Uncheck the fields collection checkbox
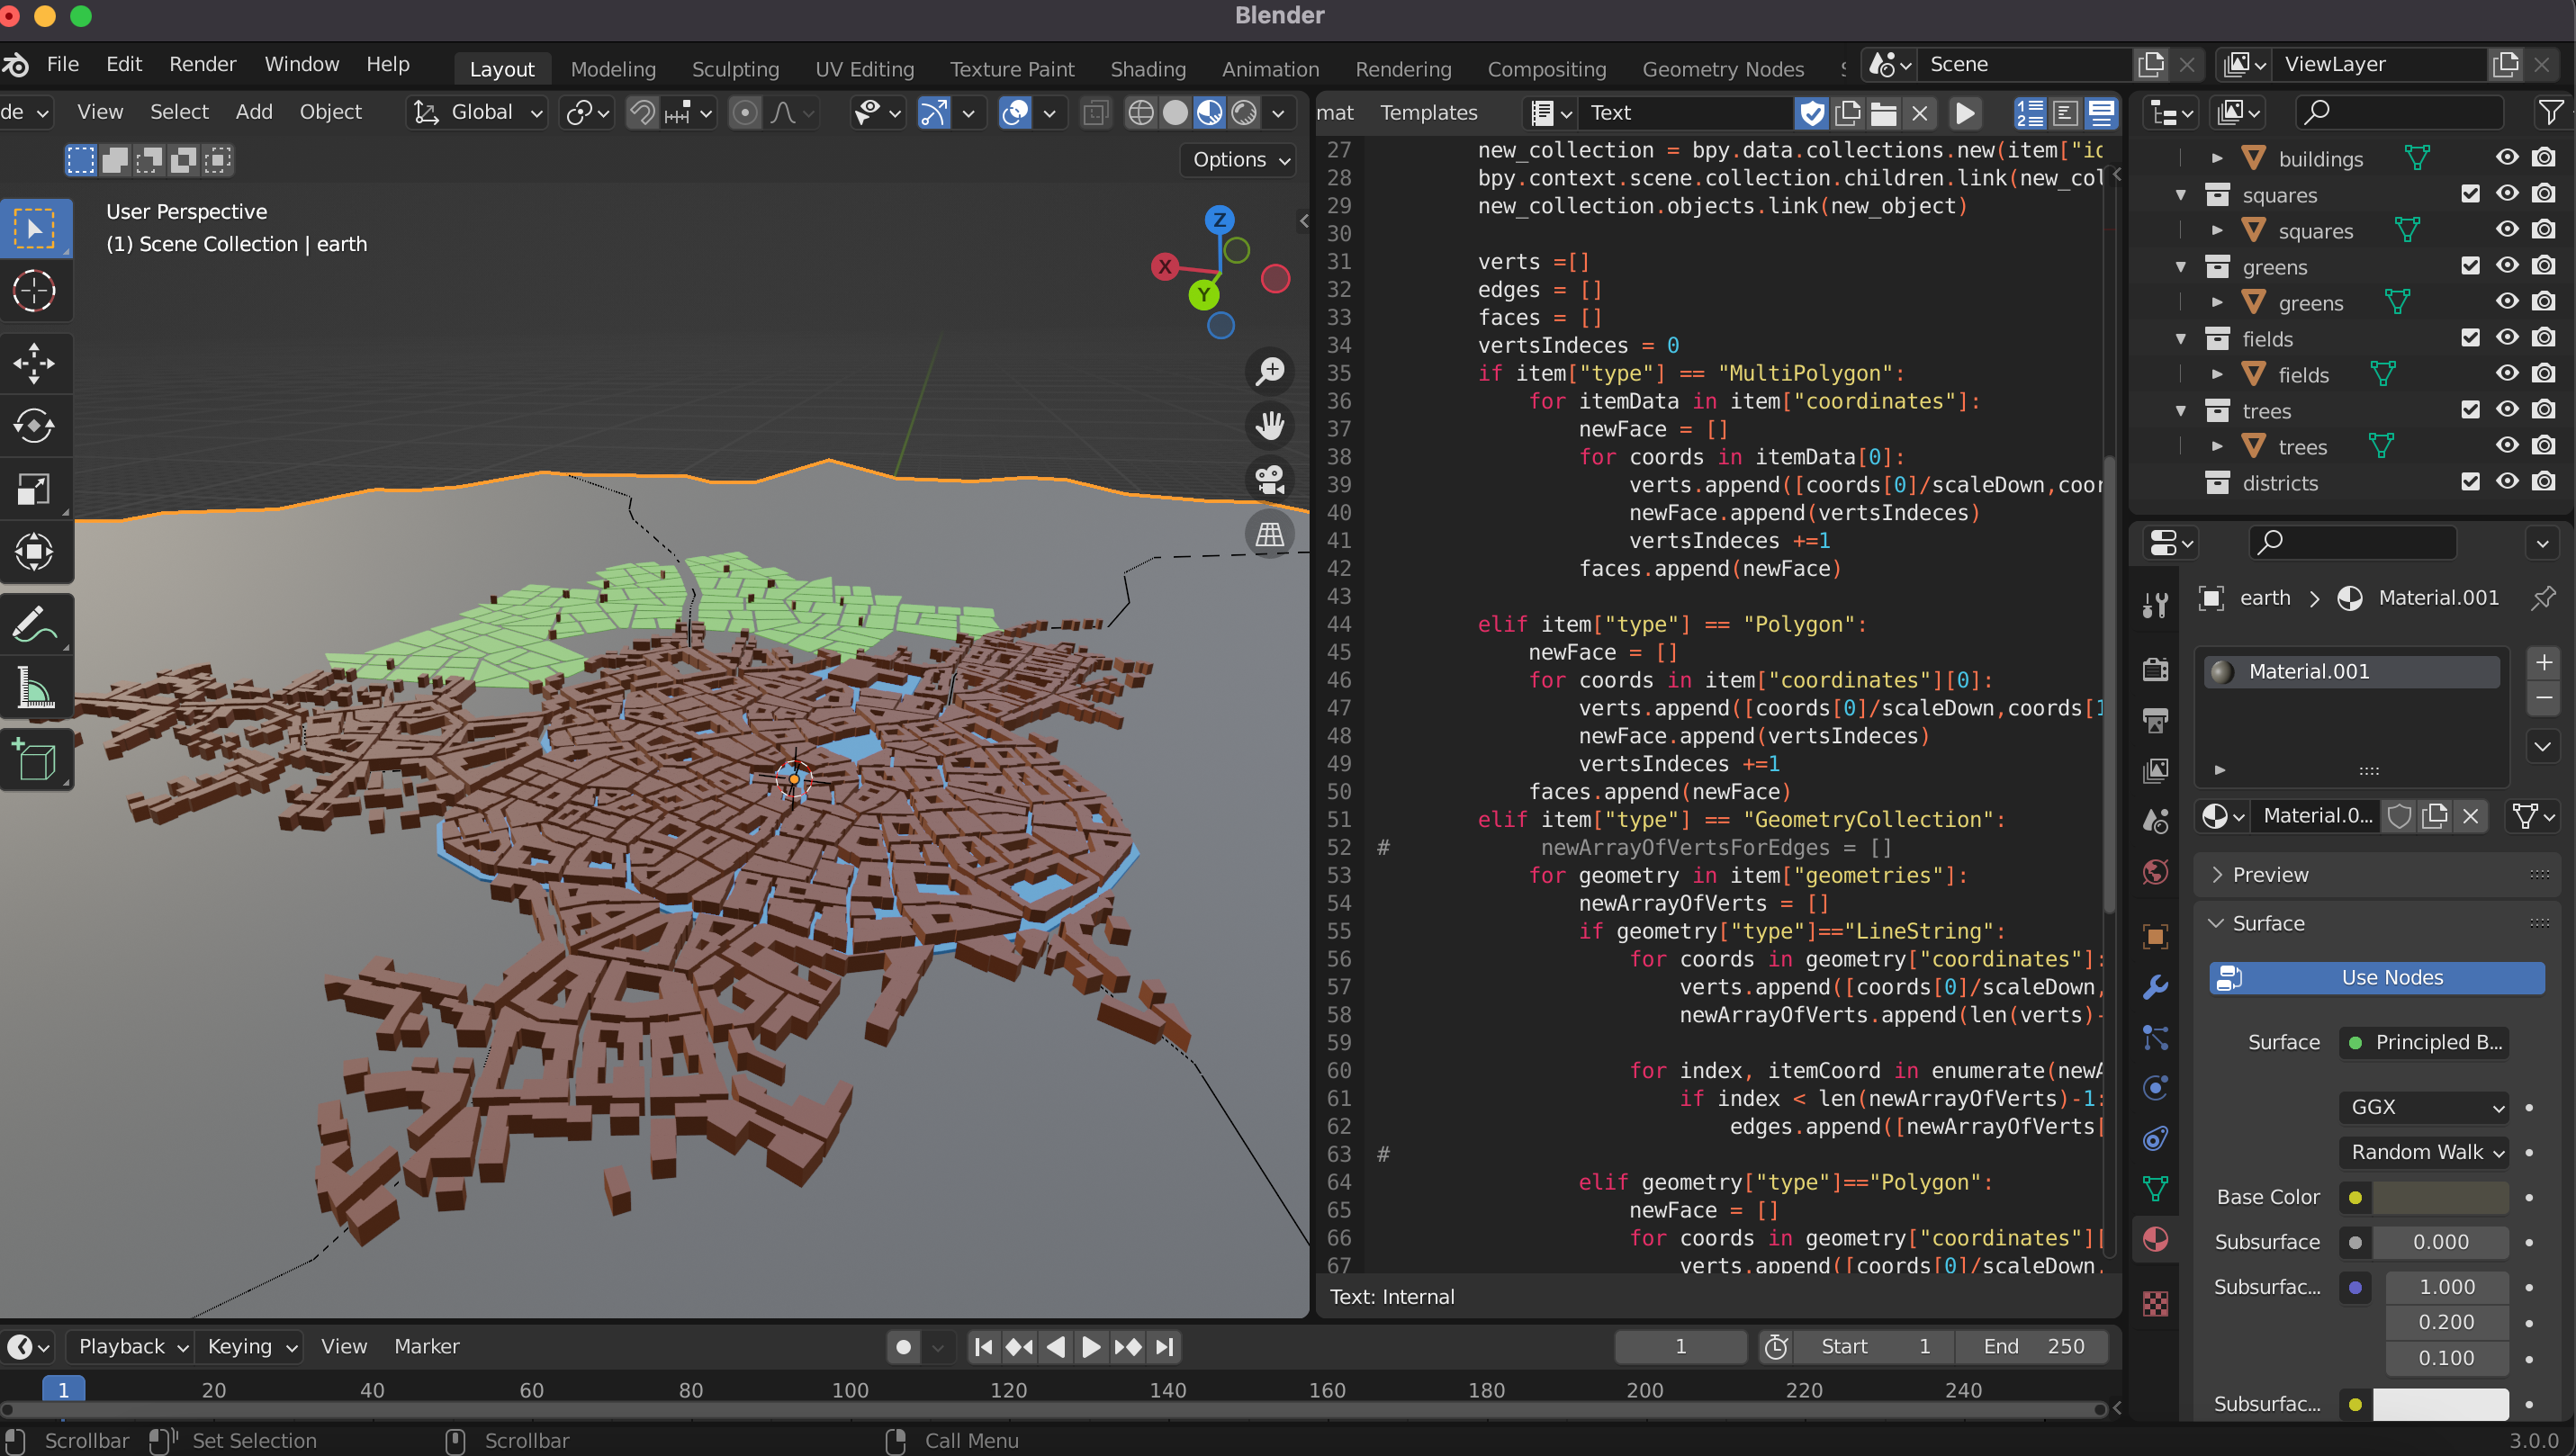Screen dimensions: 2576x1456 coord(2470,338)
